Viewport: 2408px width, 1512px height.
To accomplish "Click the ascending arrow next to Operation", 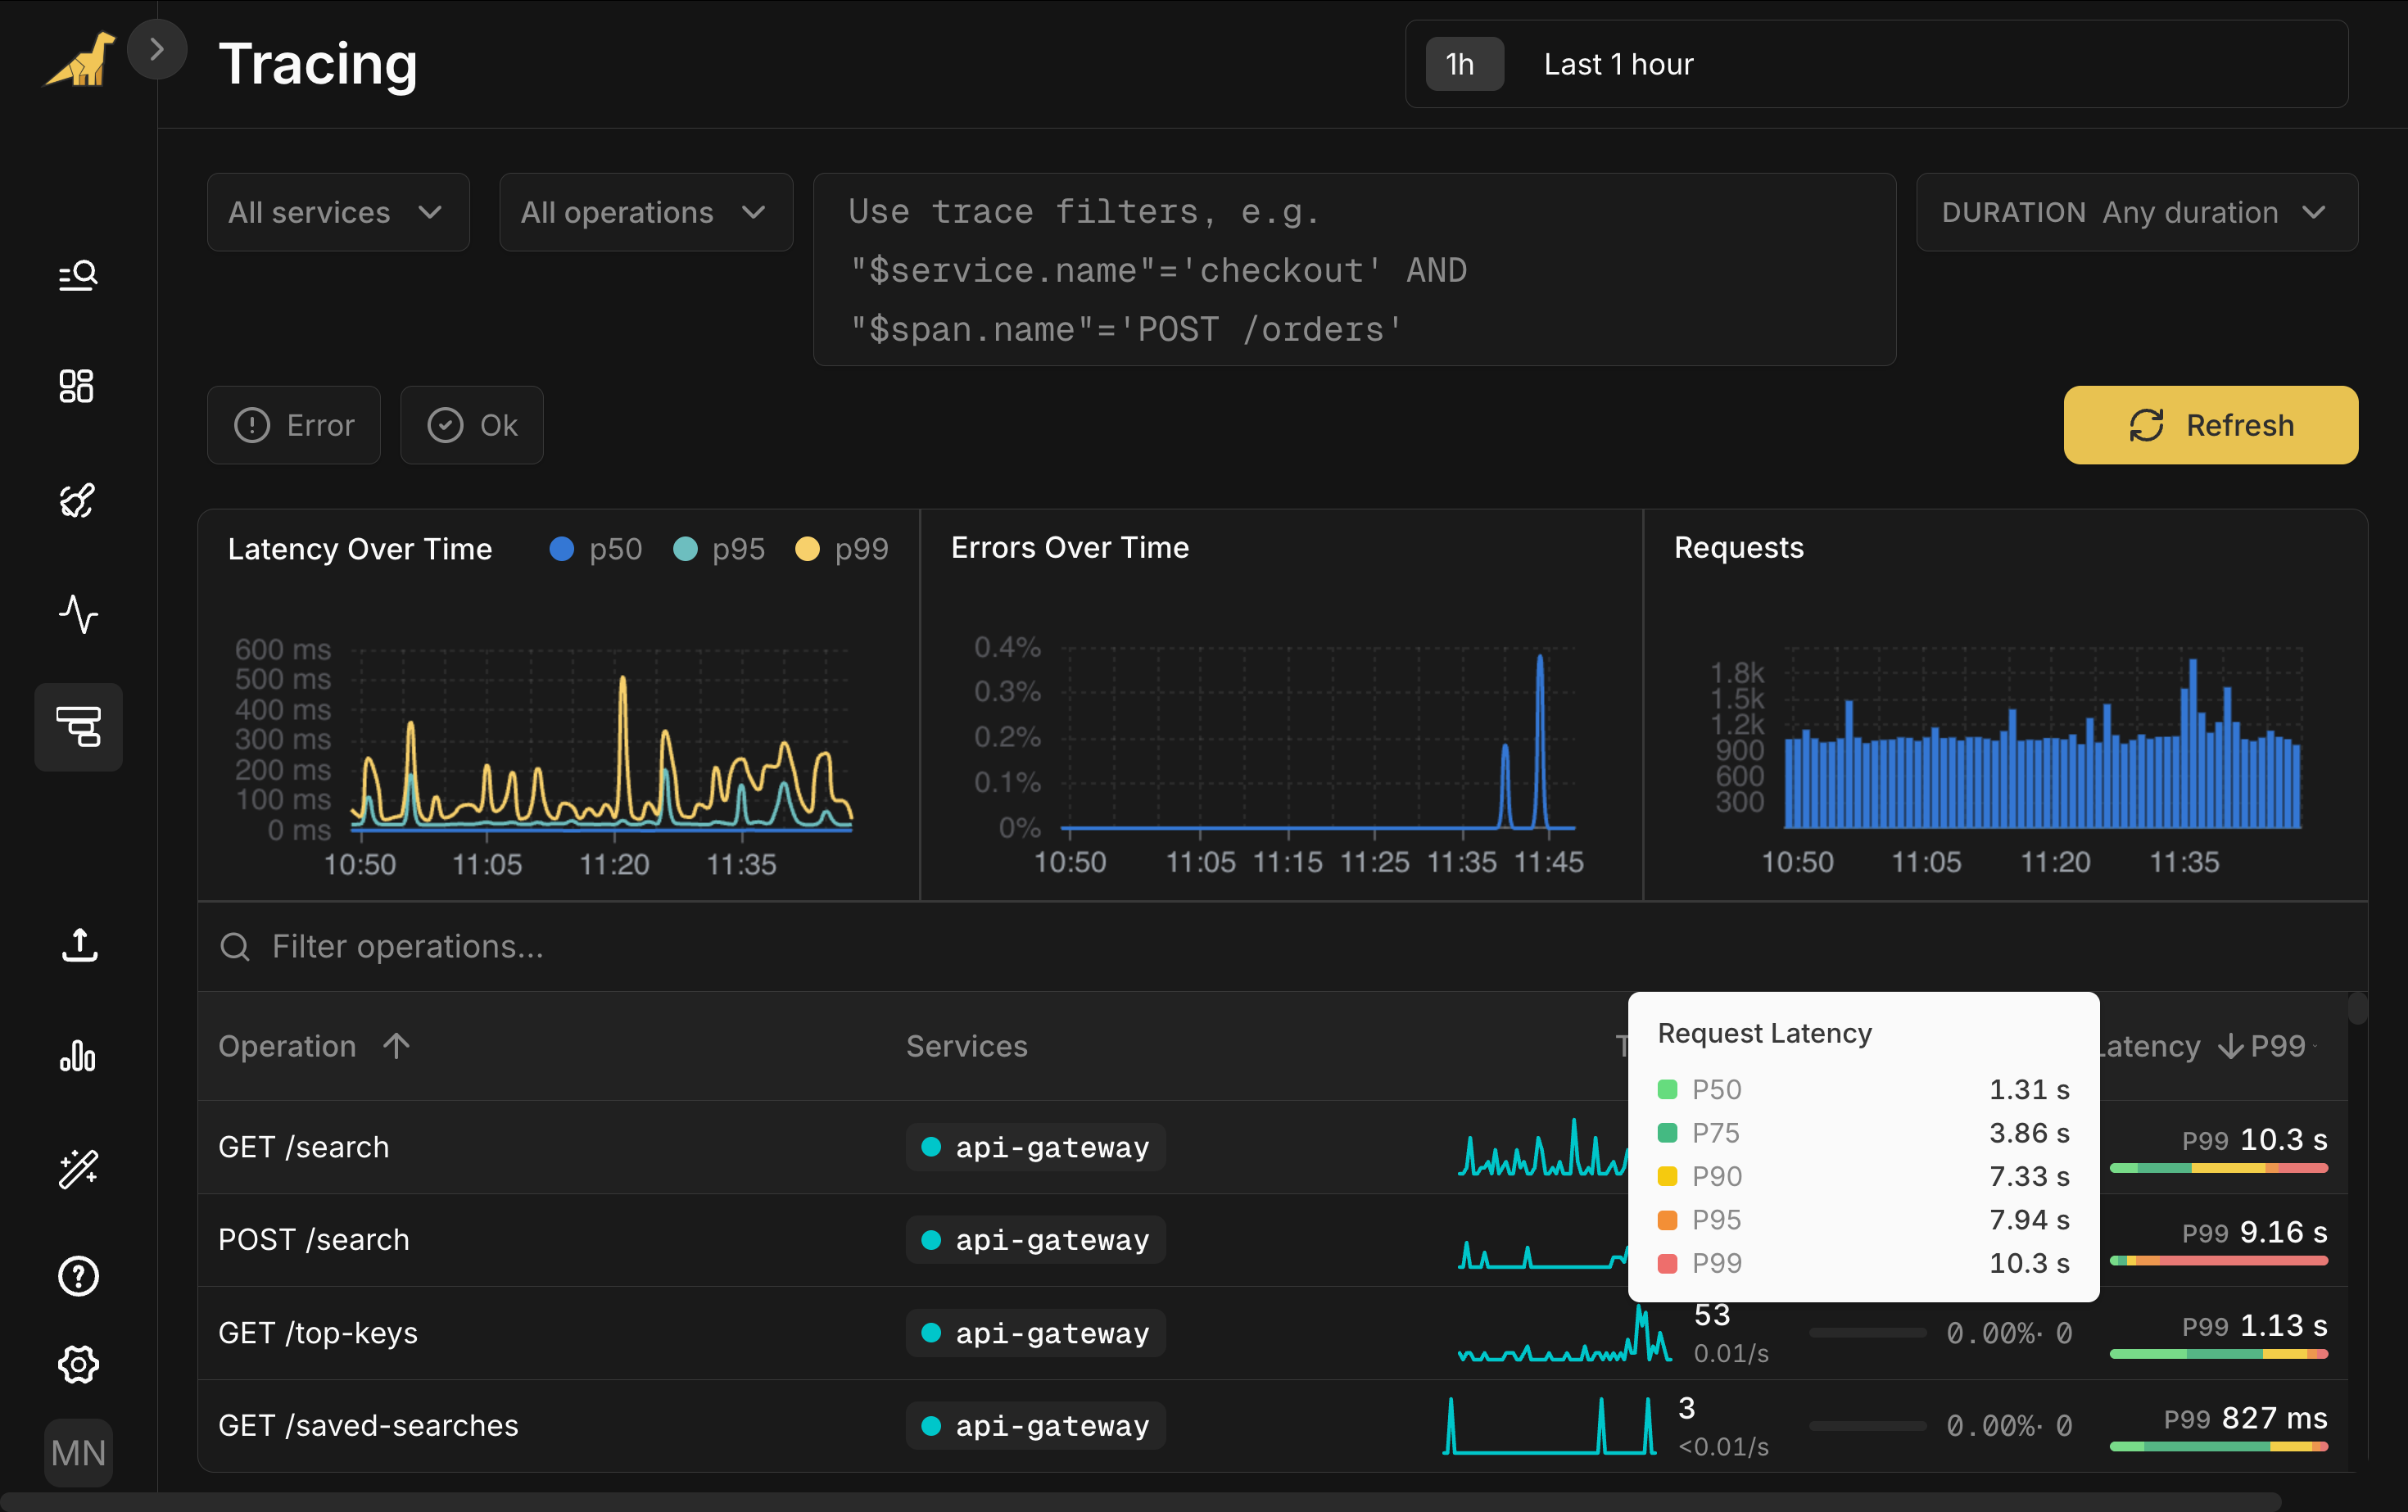I will pyautogui.click(x=397, y=1046).
